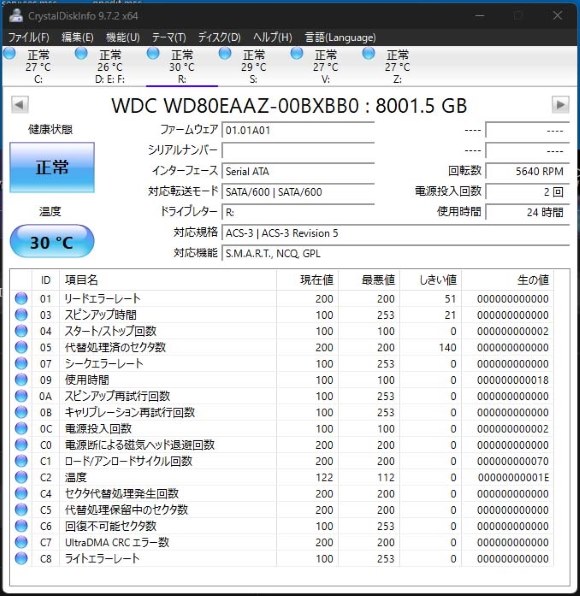Click status icon of attribute C7 UltraDMA CRC

point(21,542)
